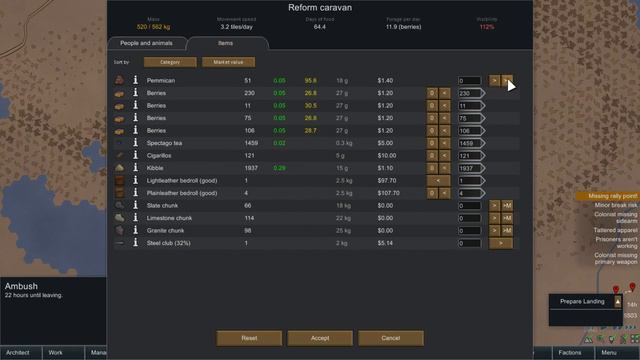
Task: Click the Kibble item icon
Action: click(x=119, y=168)
